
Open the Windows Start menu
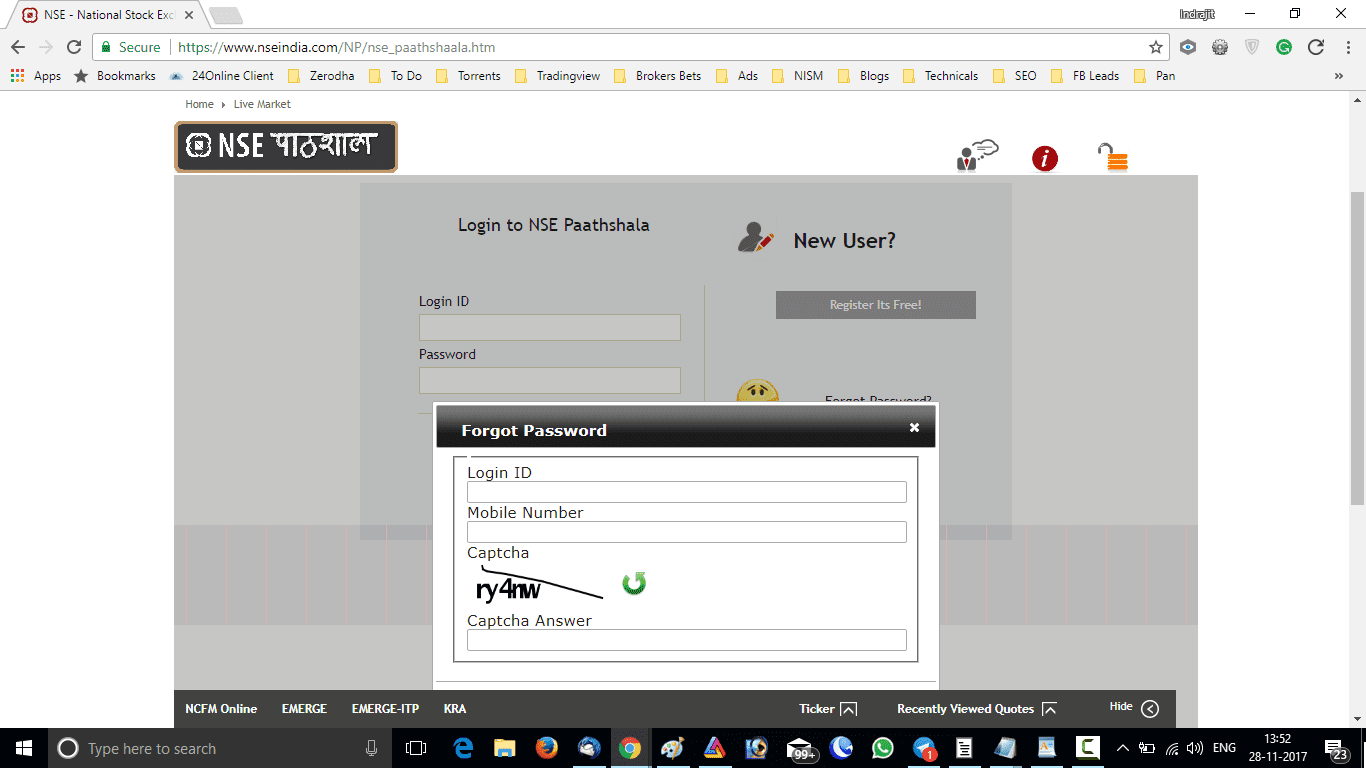[24, 748]
